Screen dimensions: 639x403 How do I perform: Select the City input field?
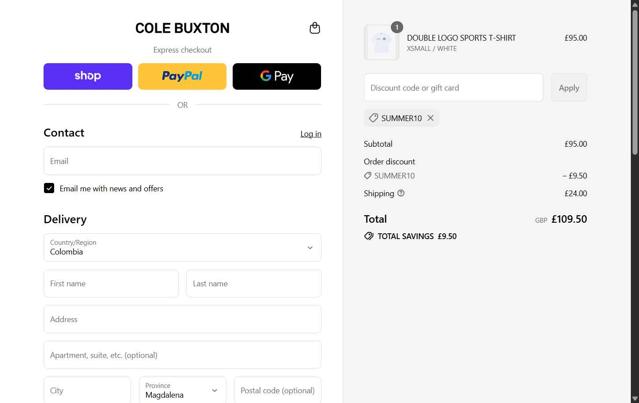(87, 390)
